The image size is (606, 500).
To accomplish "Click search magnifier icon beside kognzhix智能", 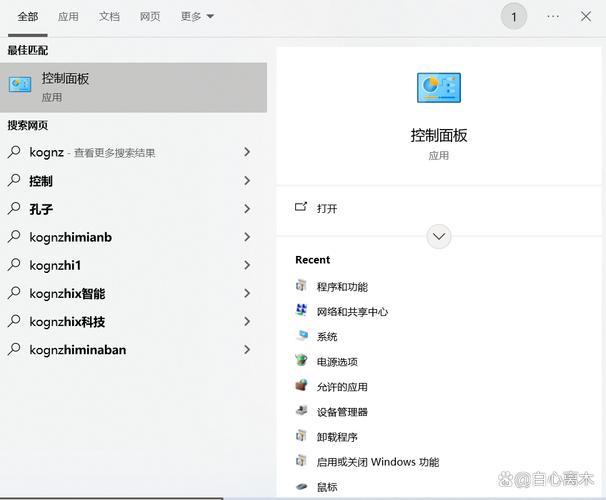I will (14, 293).
